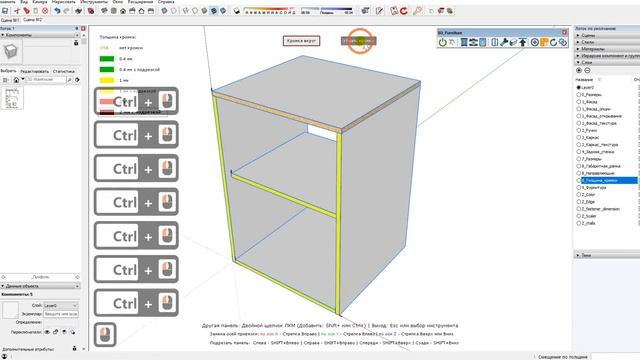Click the green power icon in SD_Furniture toolbar
Screen dimensions: 640x360
[x=442, y=42]
